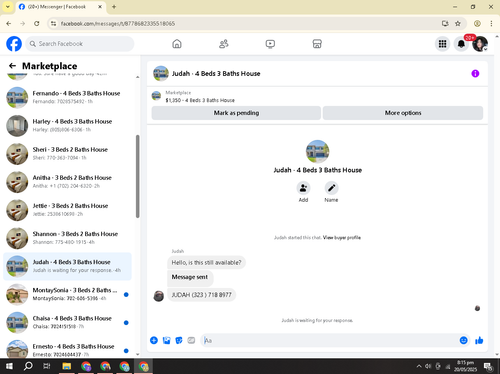500x374 pixels.
Task: Go back using Marketplace back arrow
Action: click(12, 66)
